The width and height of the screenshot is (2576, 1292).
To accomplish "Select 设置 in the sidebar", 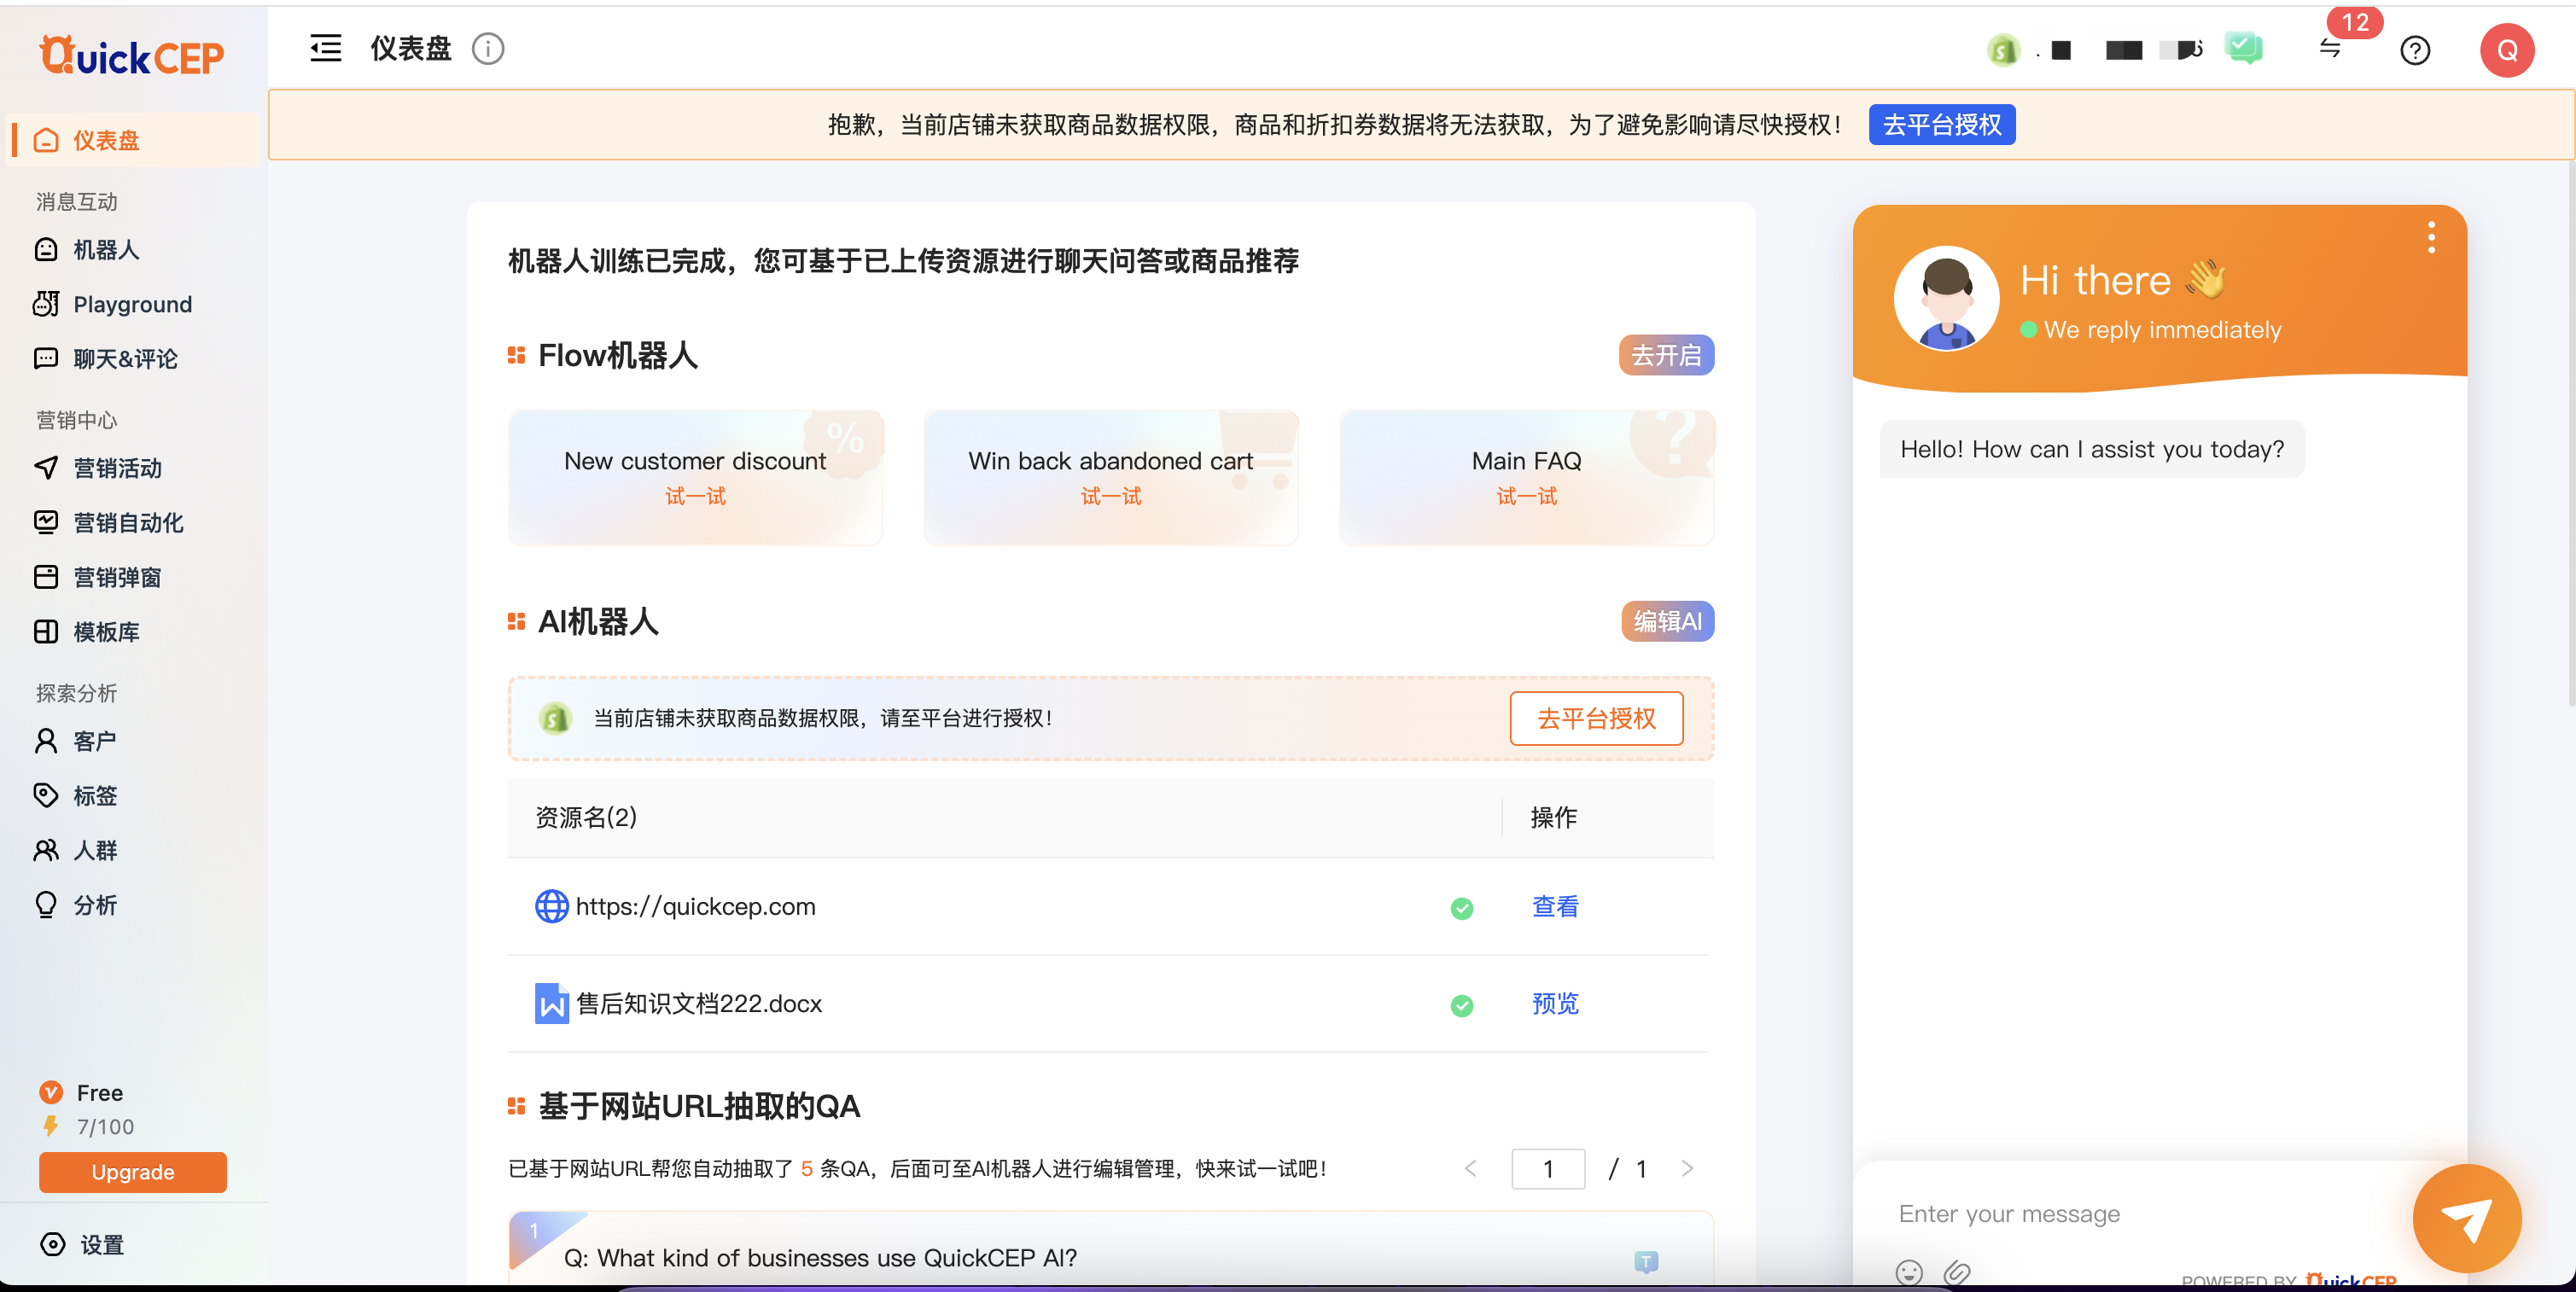I will point(101,1244).
